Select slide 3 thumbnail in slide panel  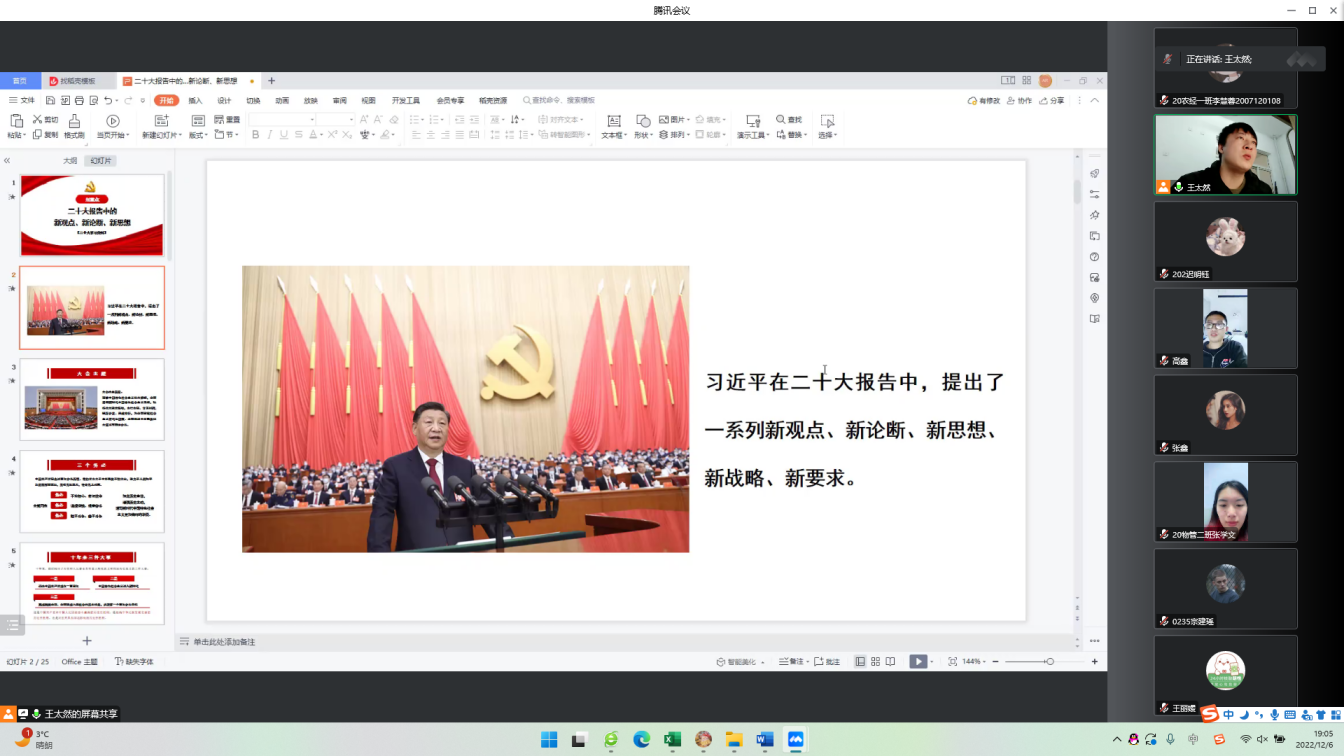tap(94, 400)
